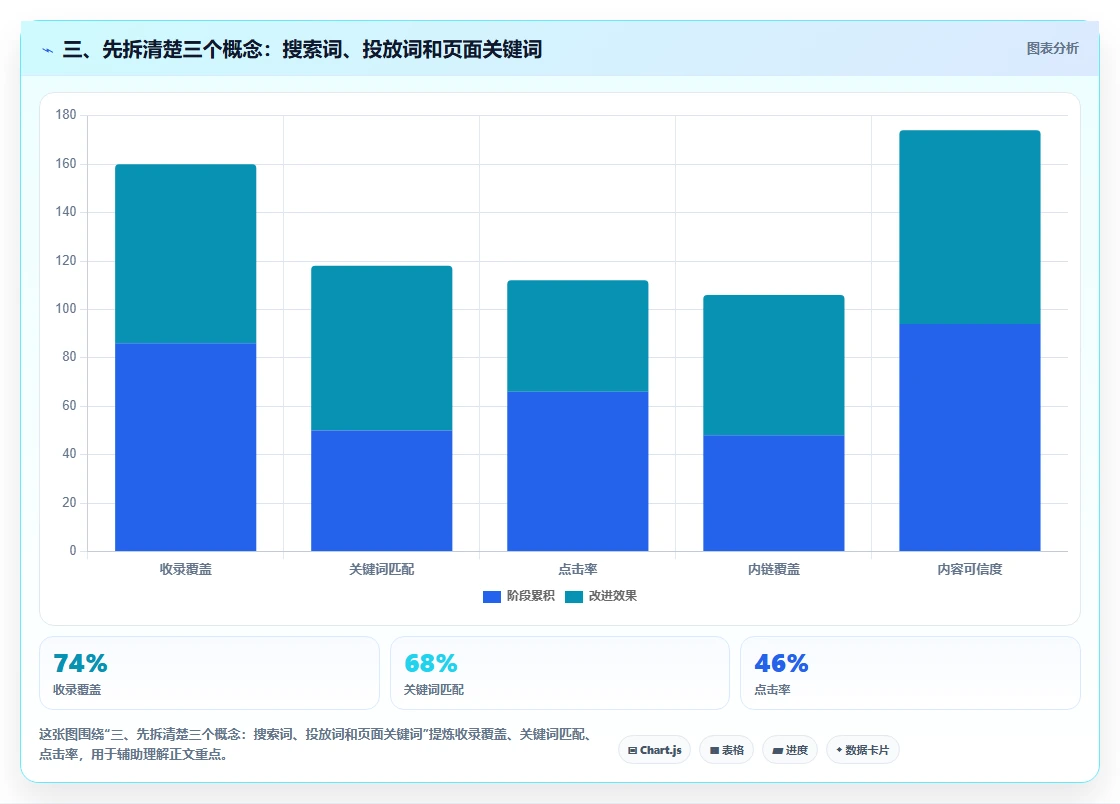This screenshot has width=1120, height=804.
Task: Click the 74% 收录覆盖 stat card
Action: click(209, 673)
